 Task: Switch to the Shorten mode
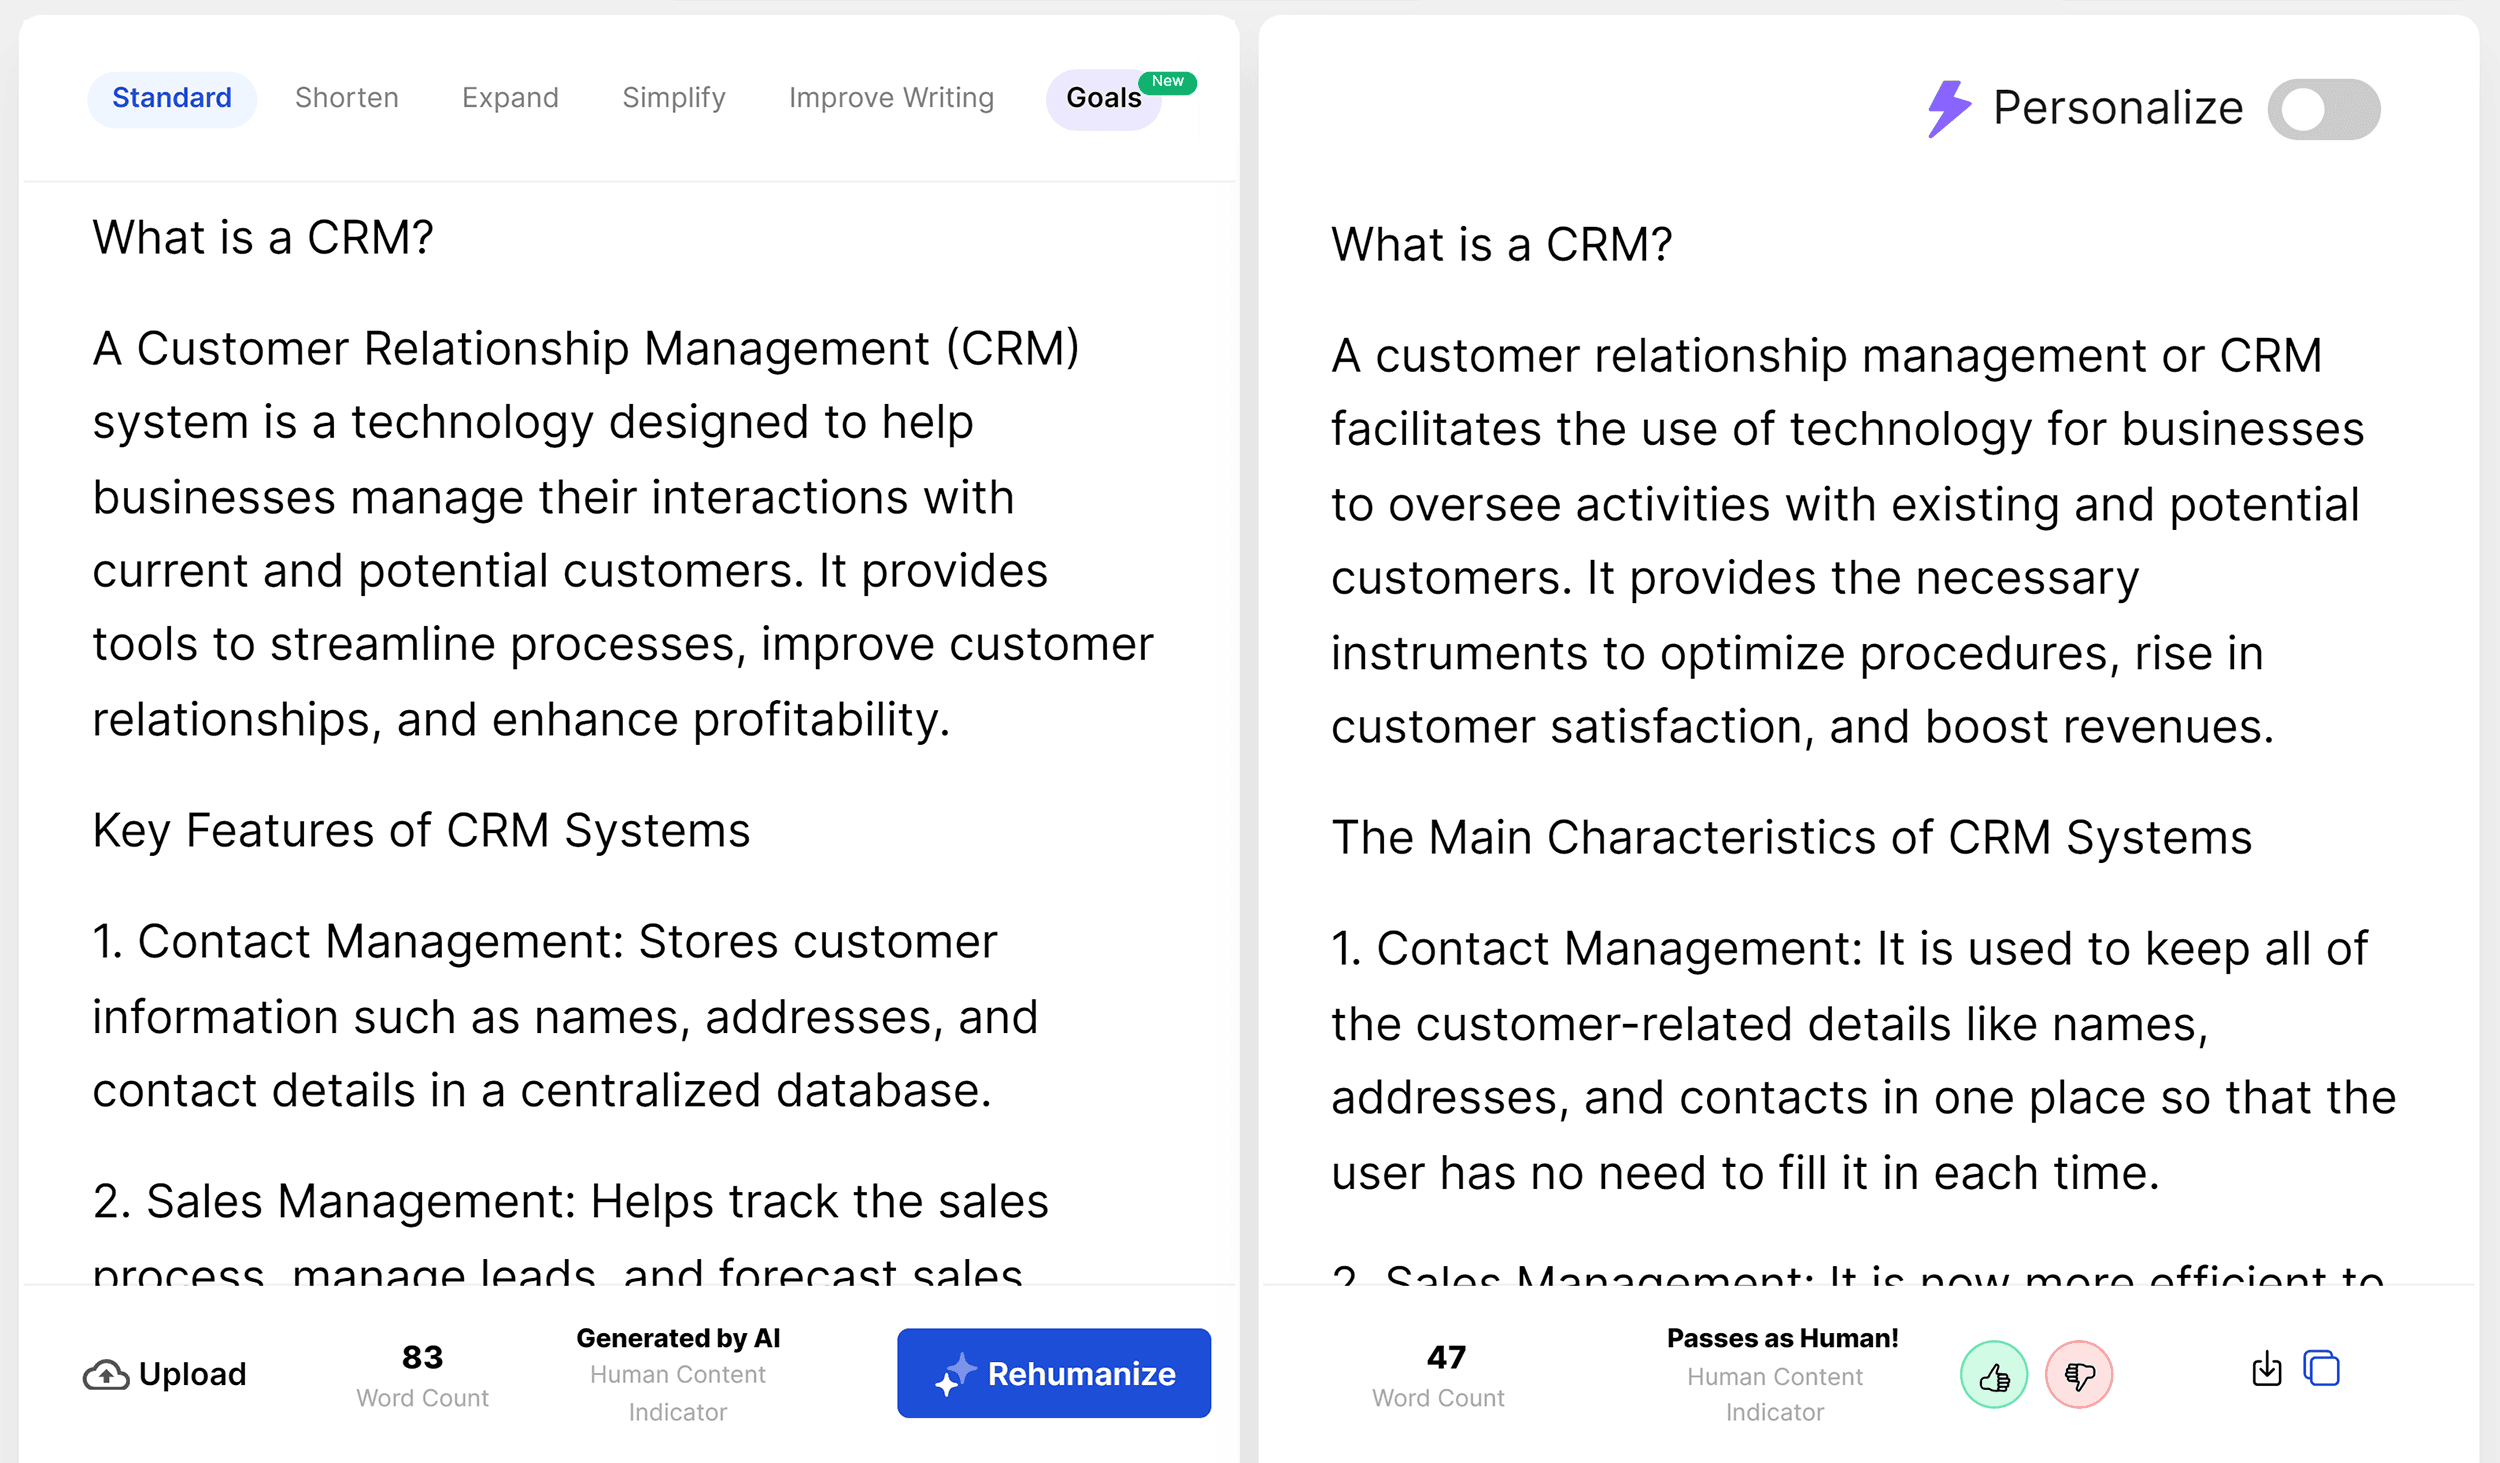tap(346, 98)
